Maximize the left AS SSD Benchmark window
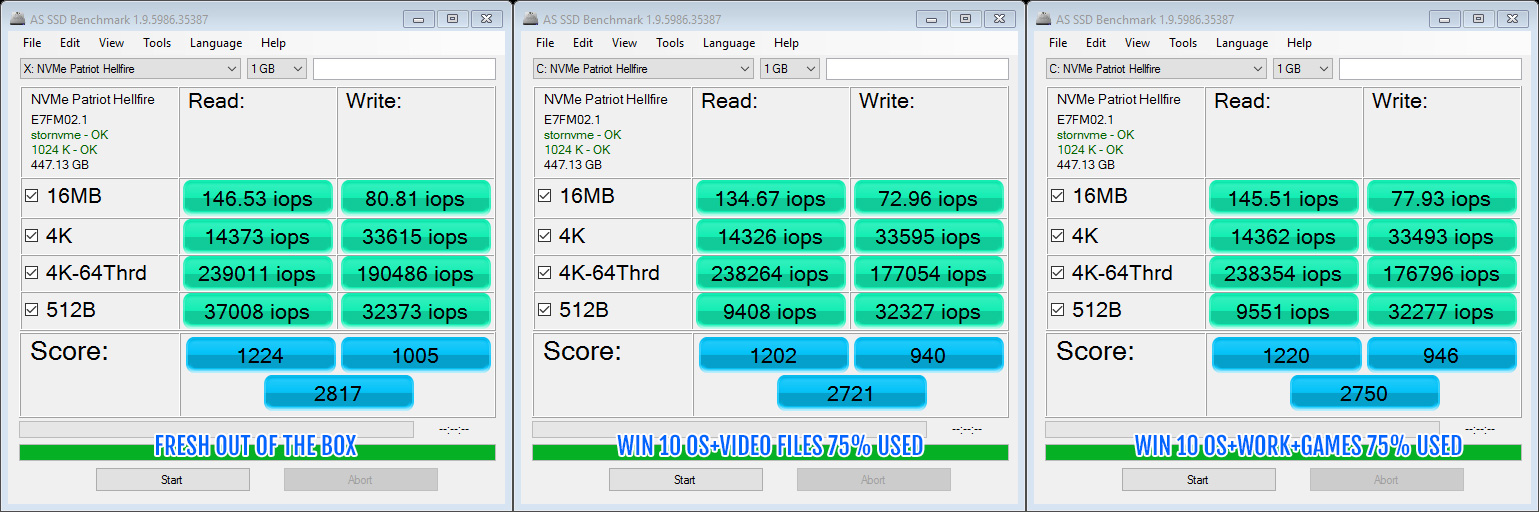 click(453, 19)
